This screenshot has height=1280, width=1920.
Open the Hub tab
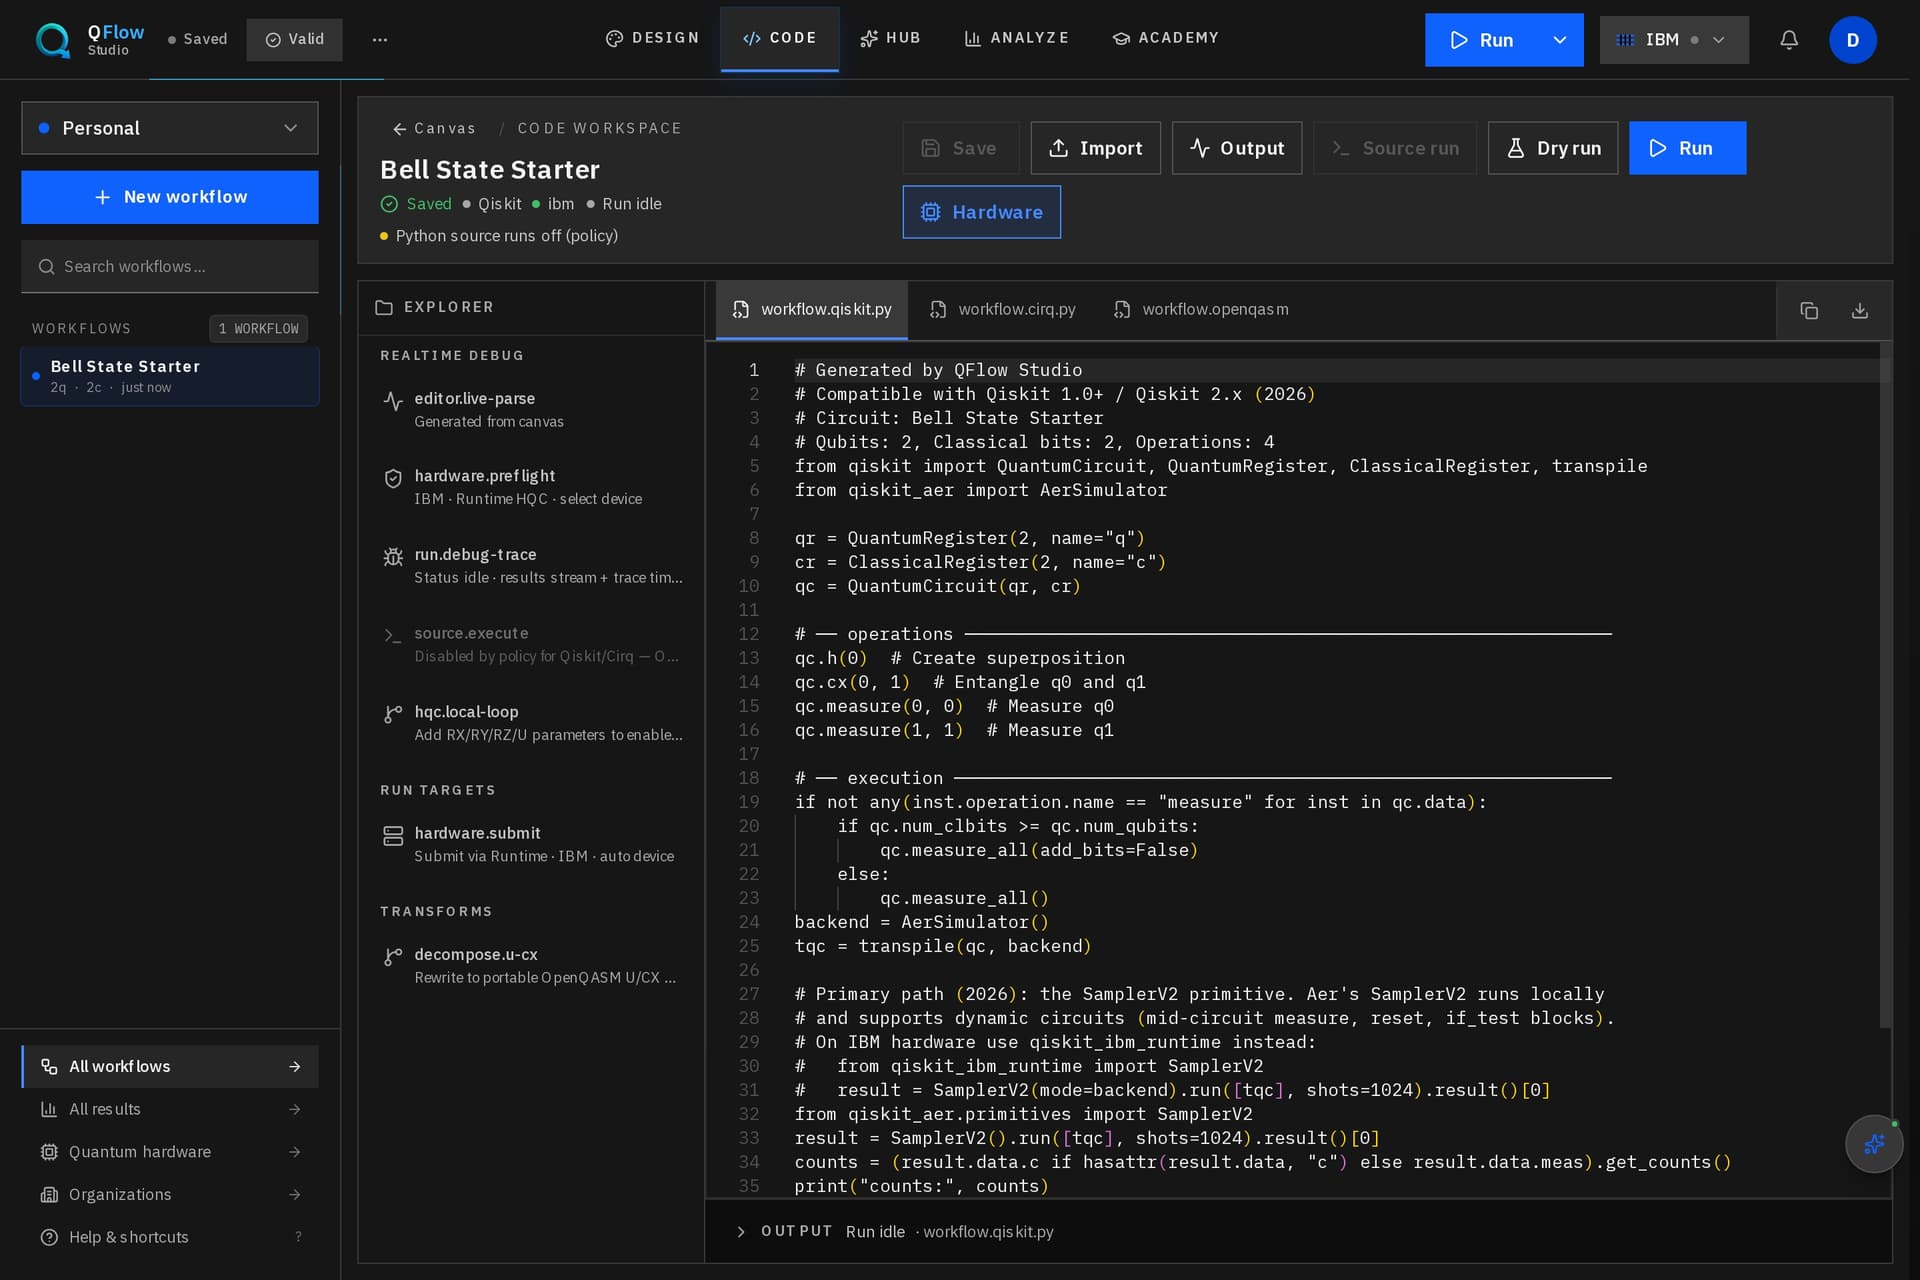coord(890,38)
